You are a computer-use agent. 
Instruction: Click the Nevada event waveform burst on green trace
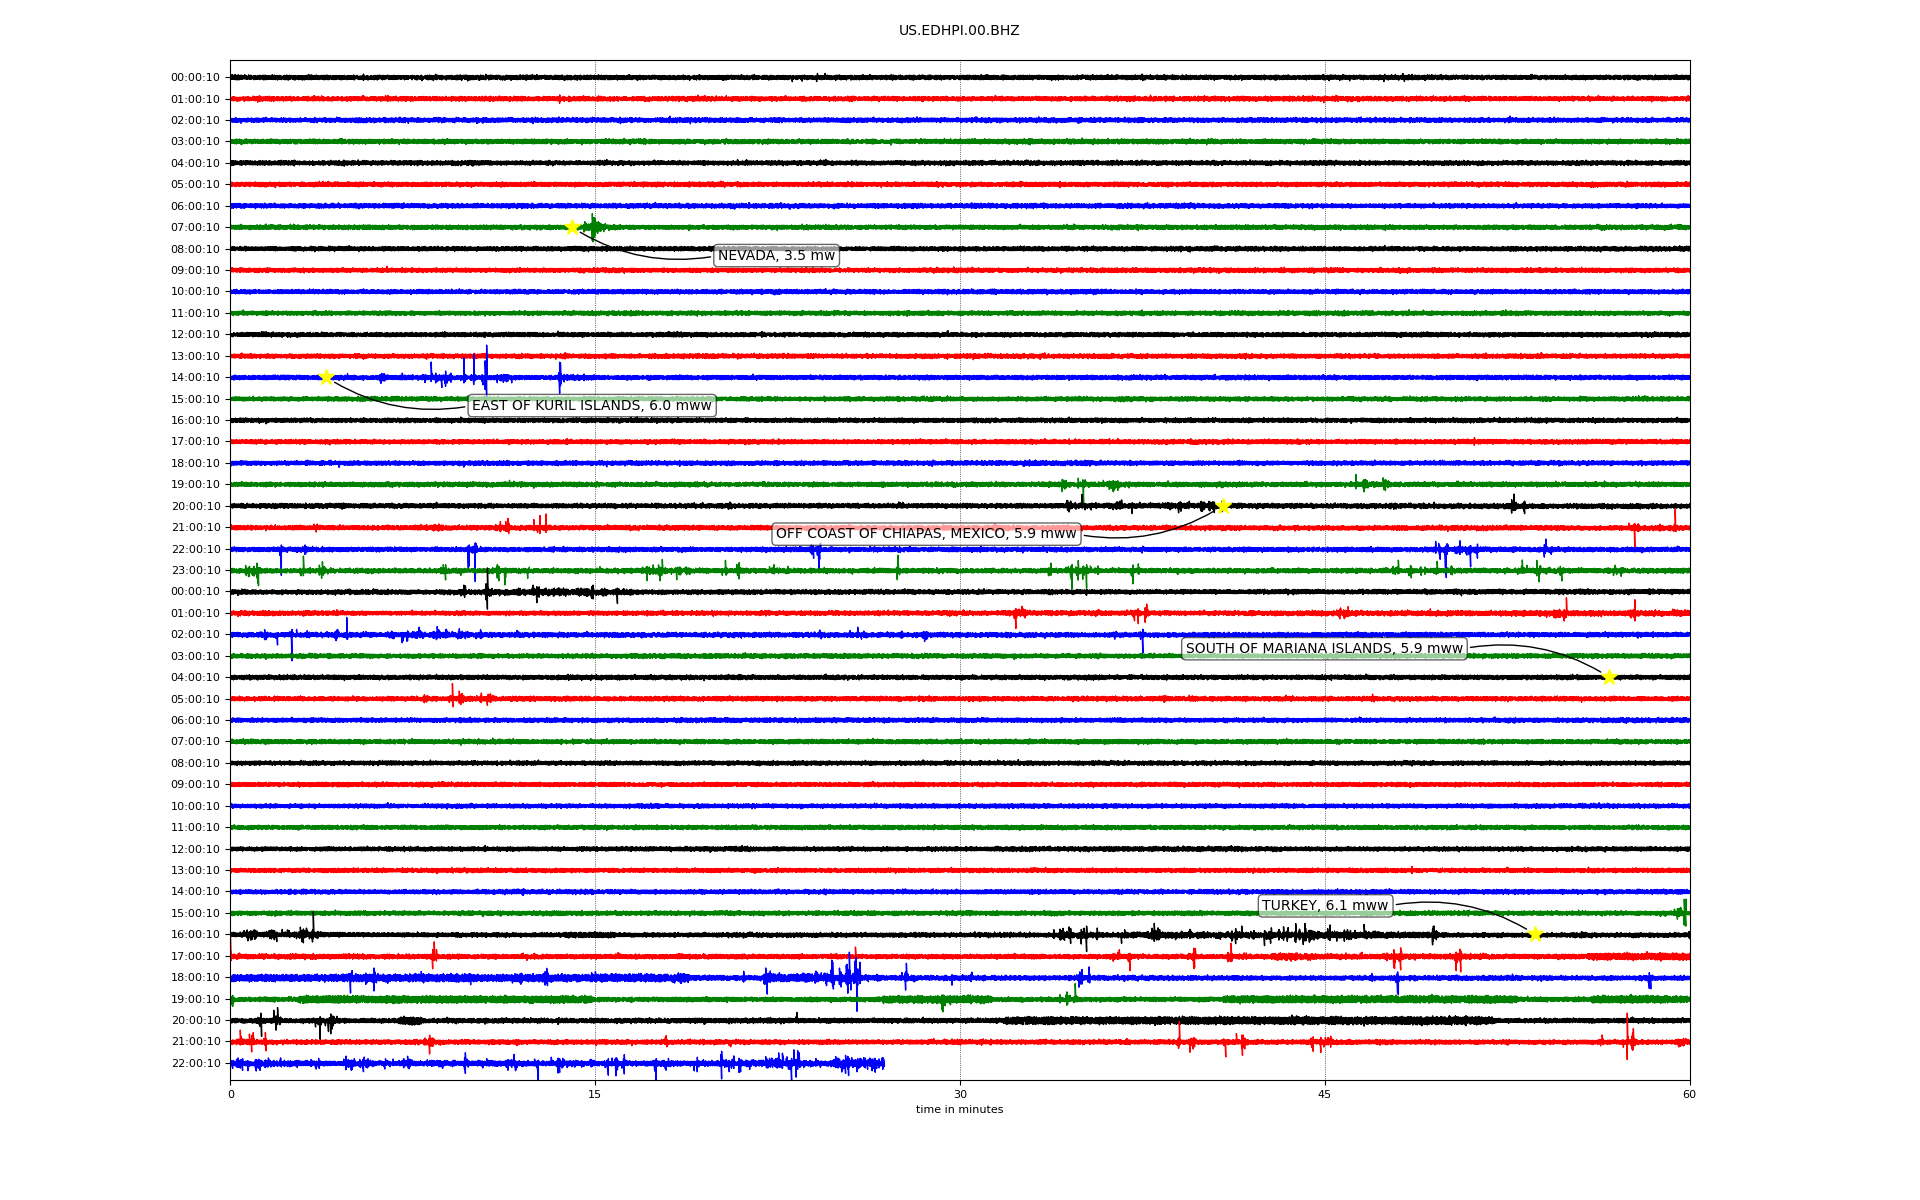595,227
